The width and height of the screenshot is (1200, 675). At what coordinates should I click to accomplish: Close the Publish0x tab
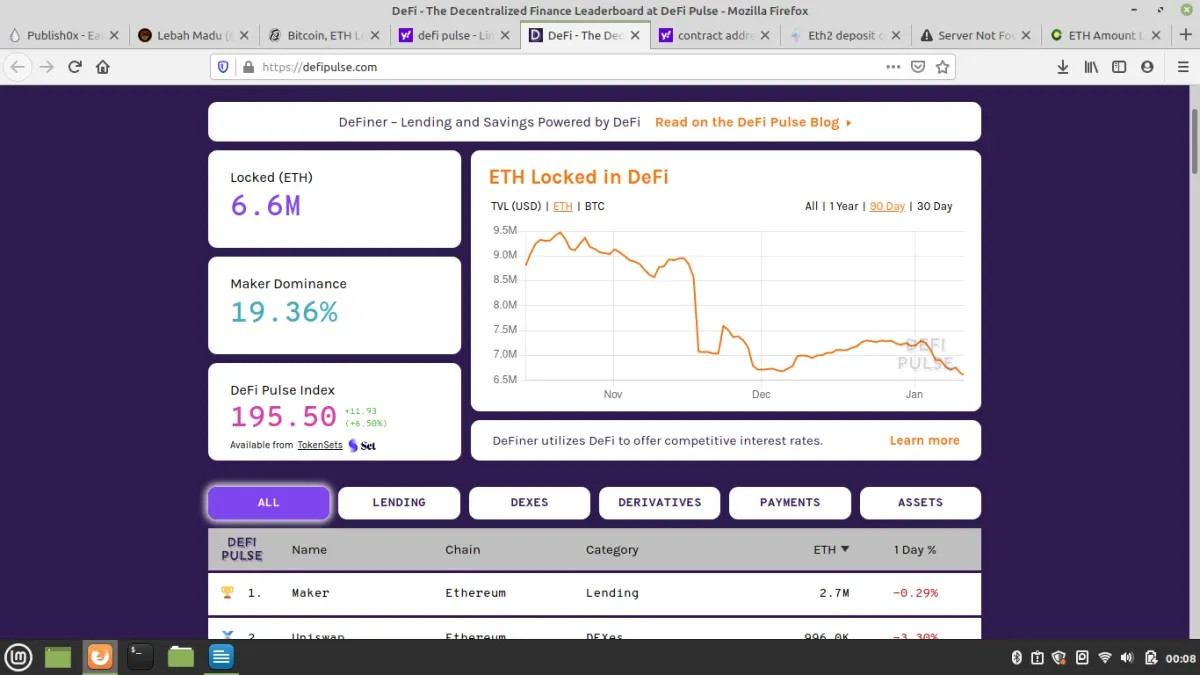(114, 35)
